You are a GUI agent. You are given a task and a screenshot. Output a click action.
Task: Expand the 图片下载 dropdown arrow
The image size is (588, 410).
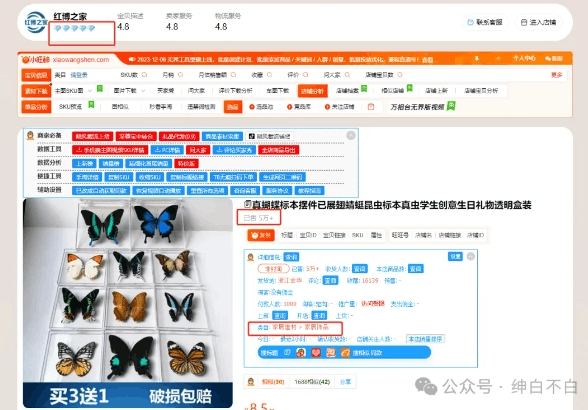pos(143,91)
